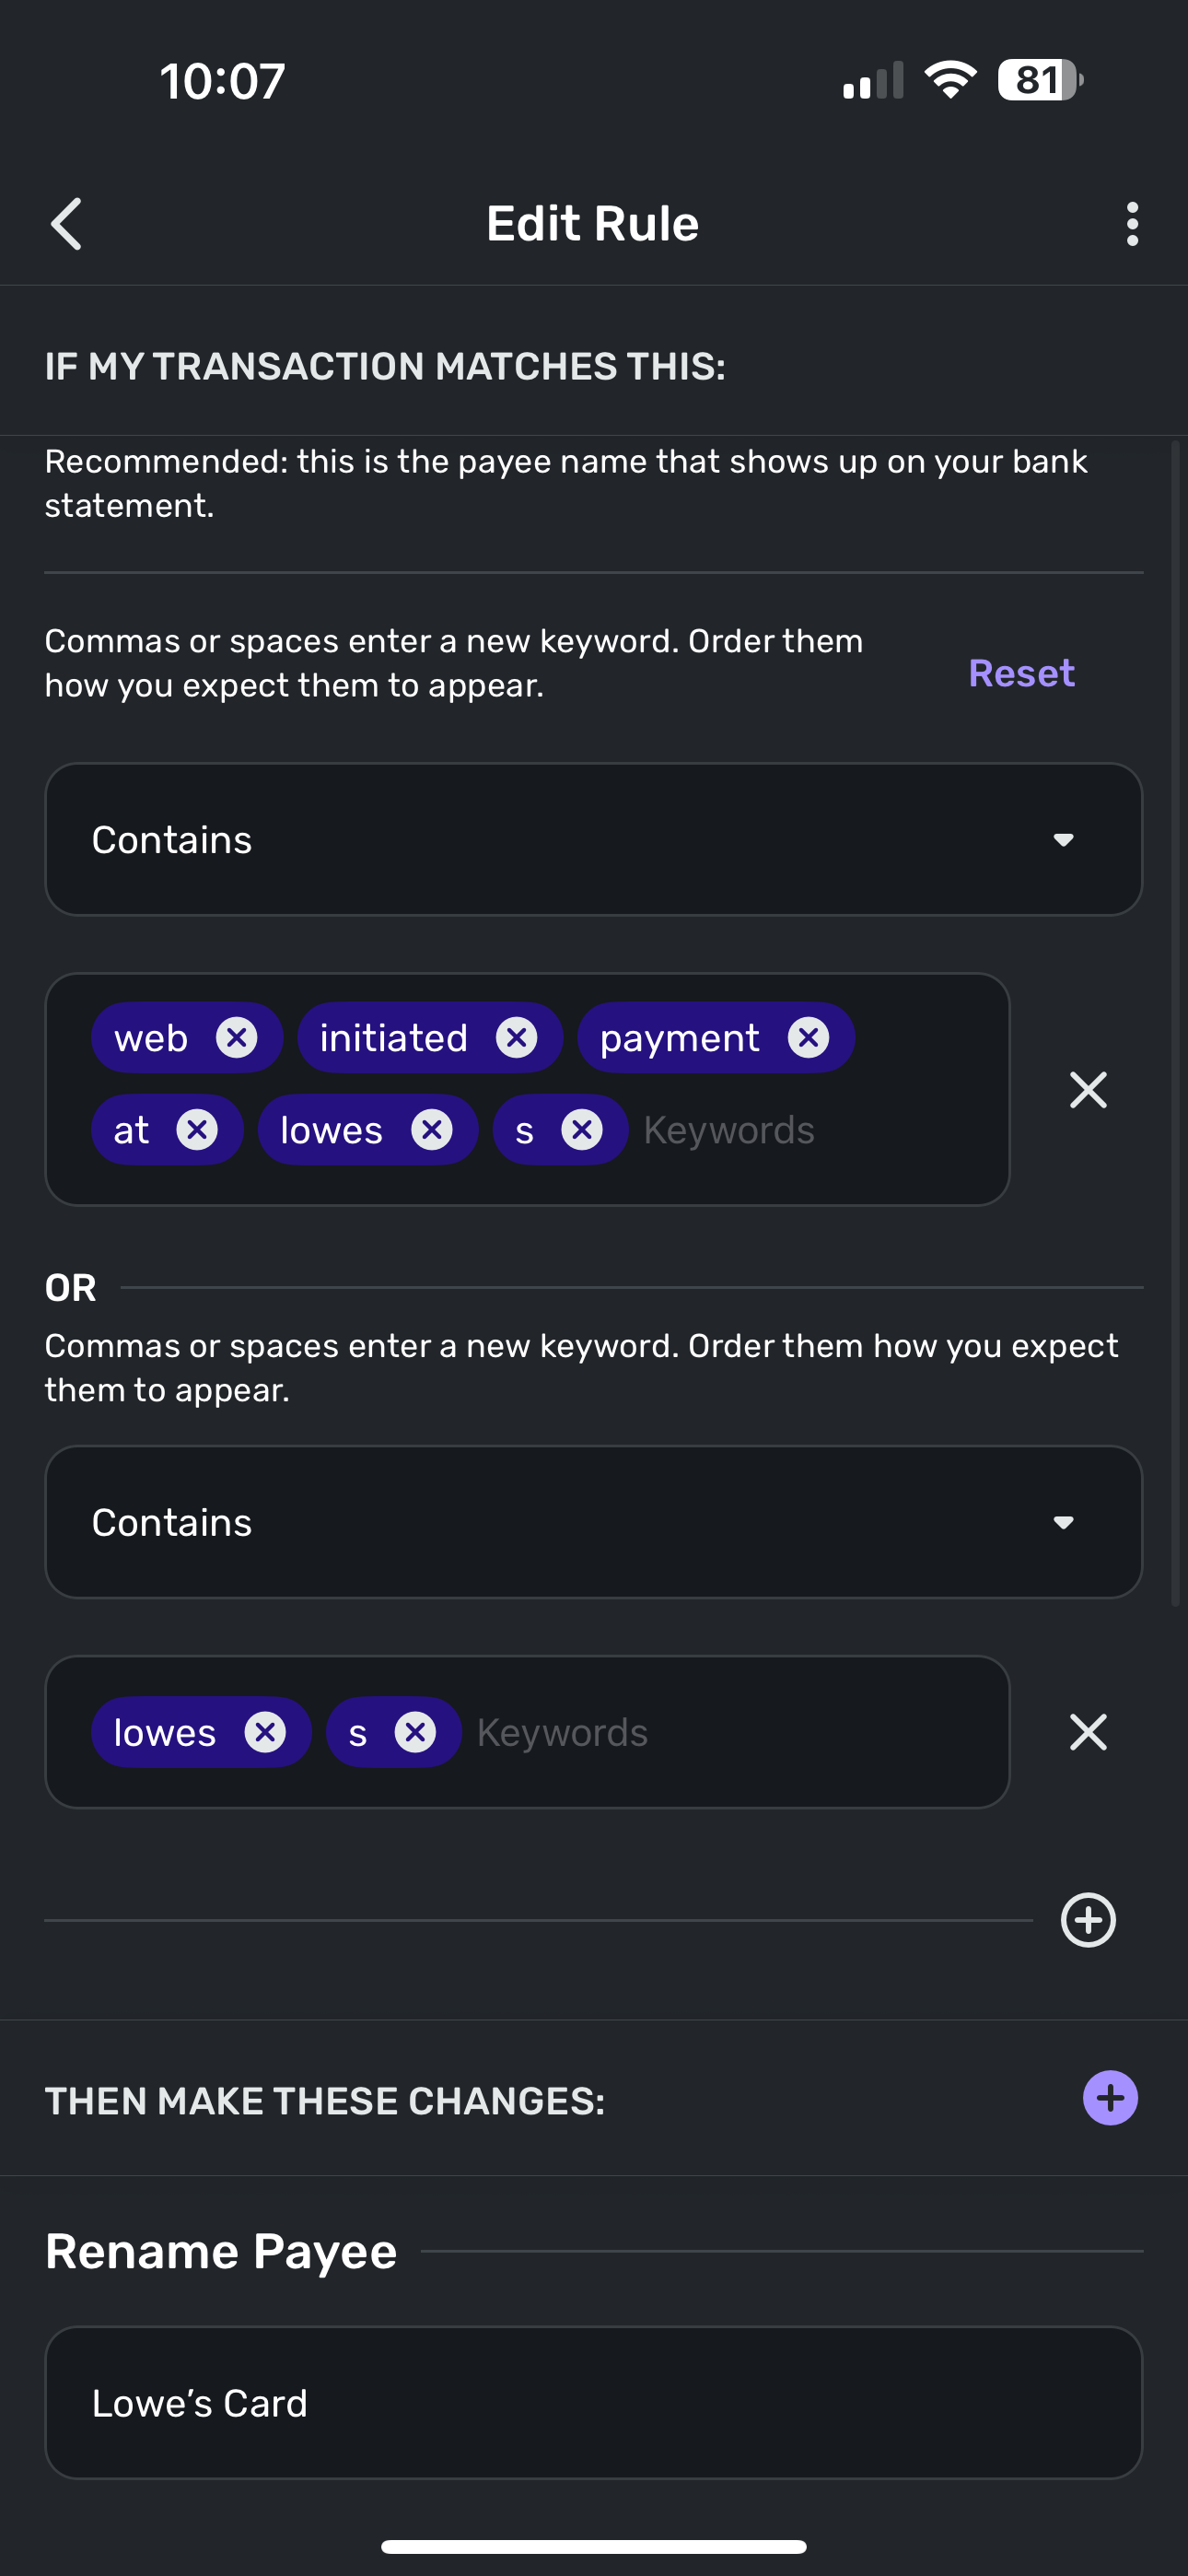Delete the second keyword condition row

pos(1088,1732)
